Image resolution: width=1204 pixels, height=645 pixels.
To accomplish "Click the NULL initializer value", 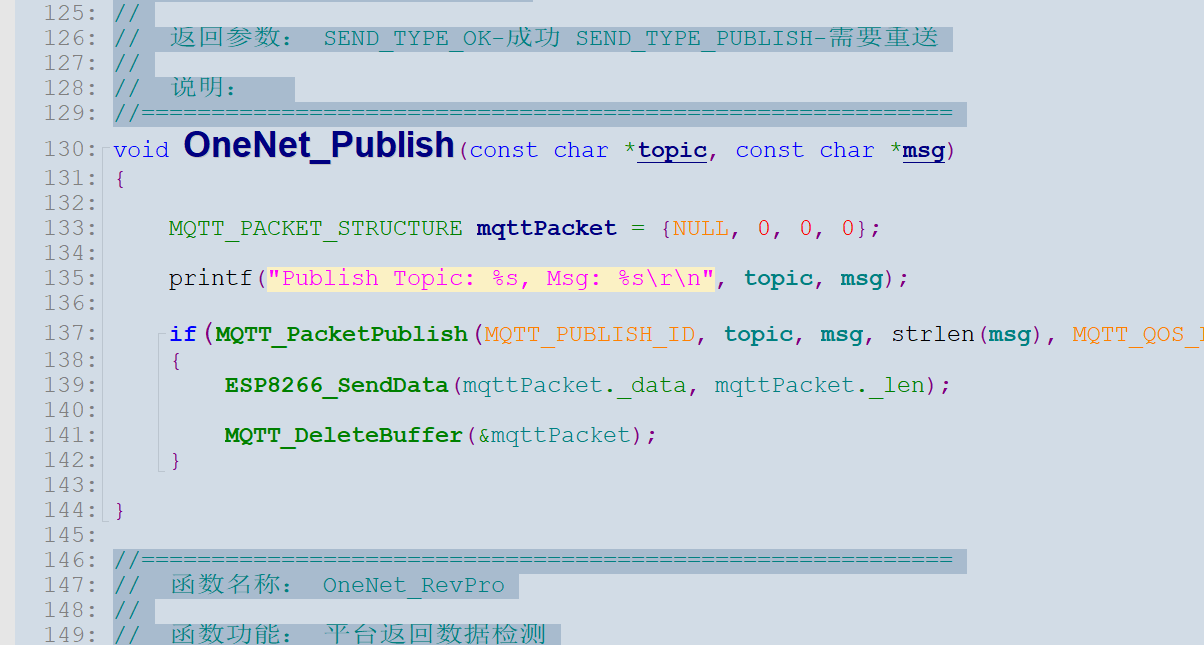I will [x=701, y=228].
